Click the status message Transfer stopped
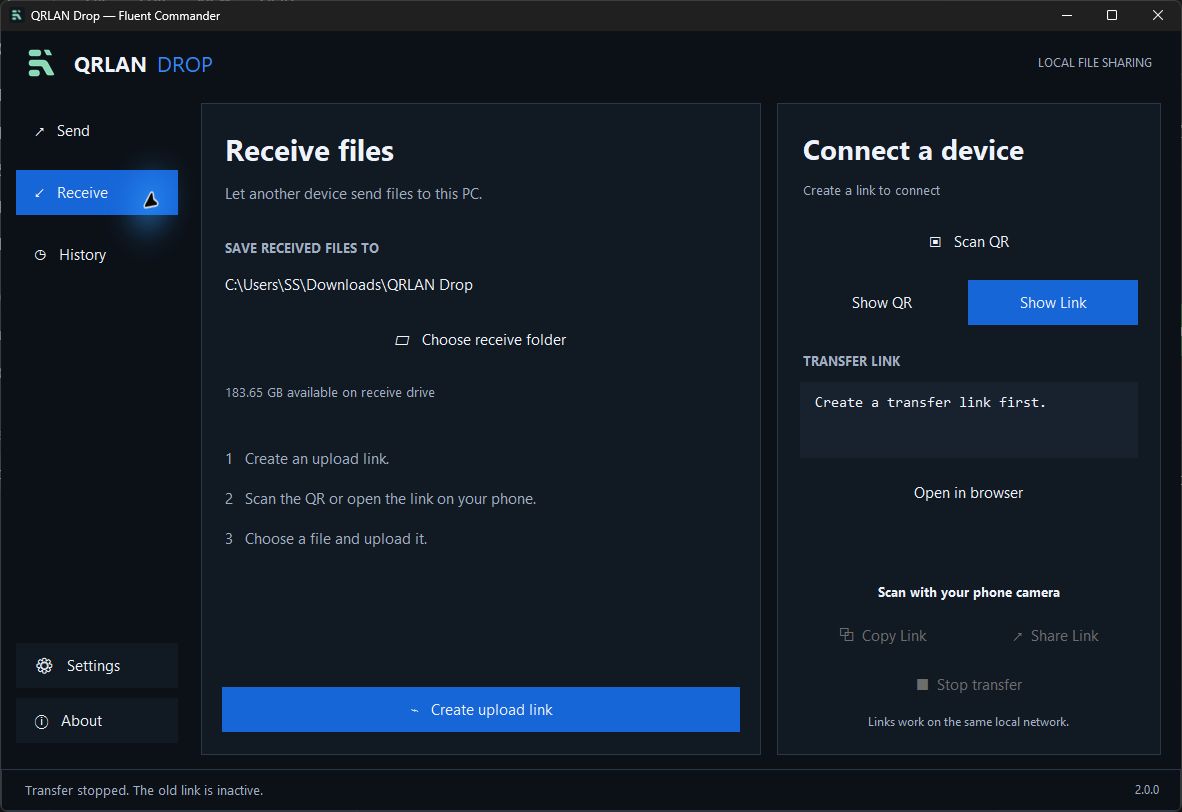The image size is (1182, 812). (x=144, y=790)
